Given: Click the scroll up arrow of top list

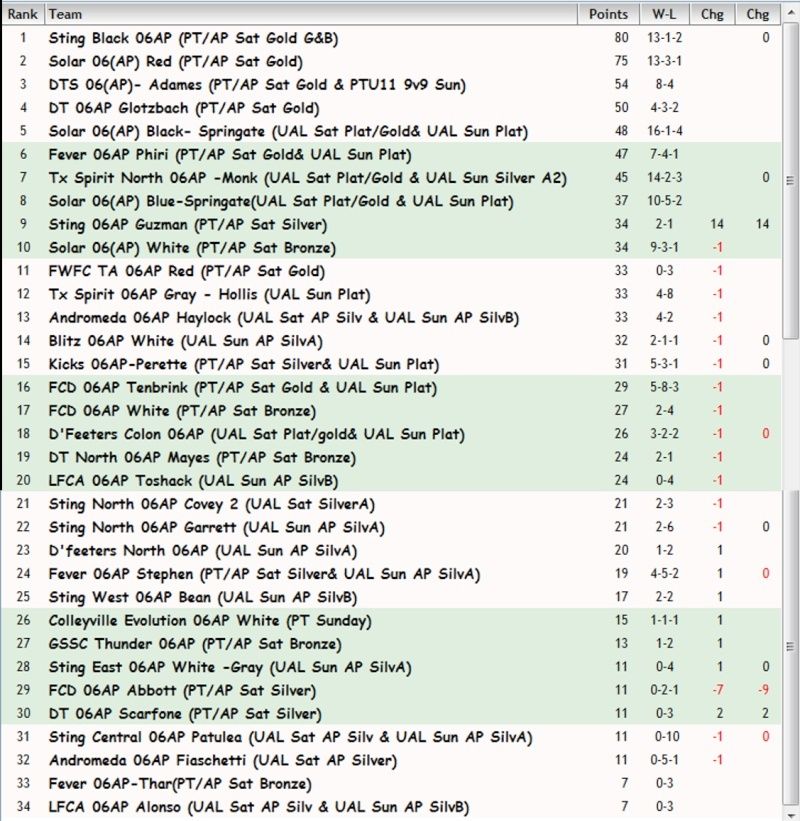Looking at the screenshot, I should [x=791, y=12].
